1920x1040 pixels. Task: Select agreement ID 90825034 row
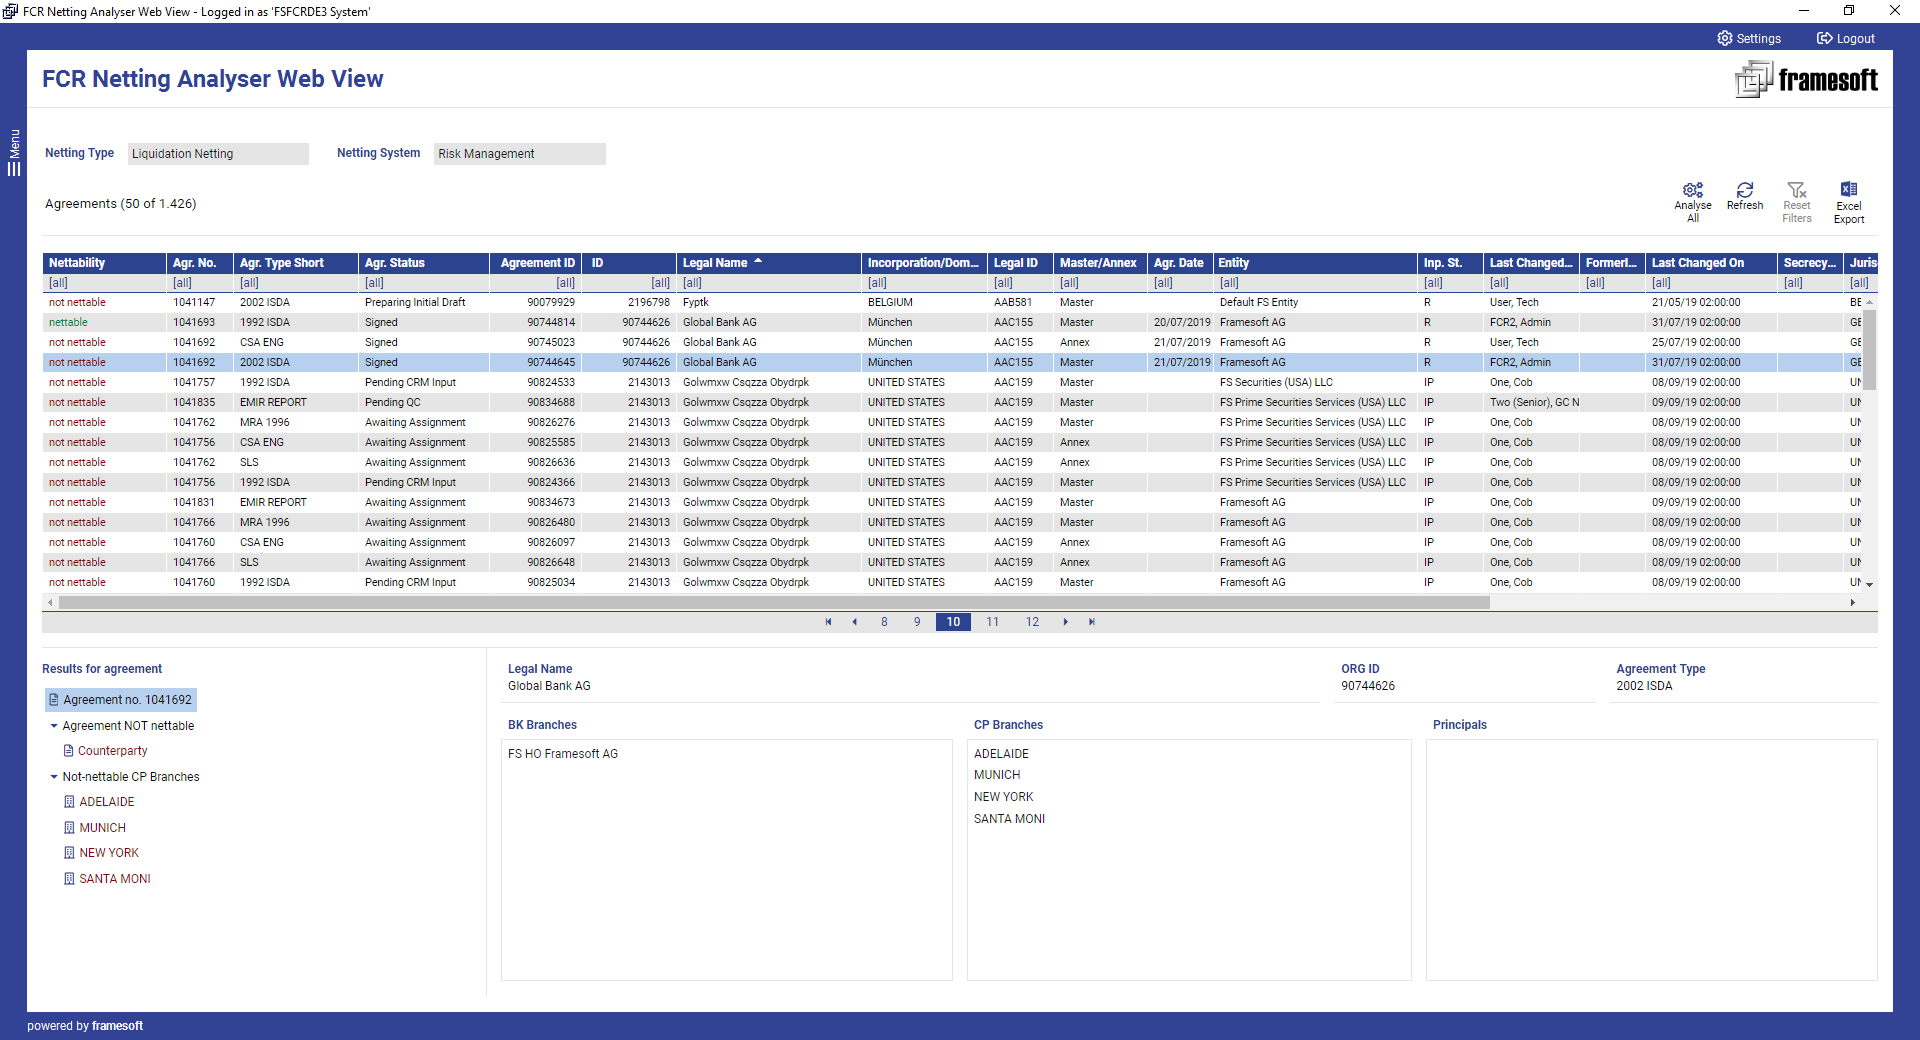(x=952, y=582)
